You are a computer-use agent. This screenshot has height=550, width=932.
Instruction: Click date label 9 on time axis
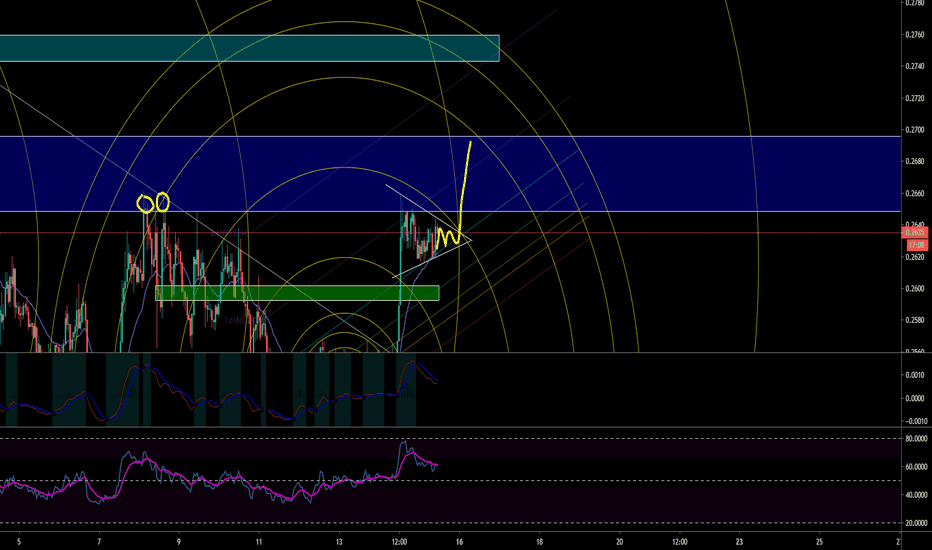[x=179, y=542]
